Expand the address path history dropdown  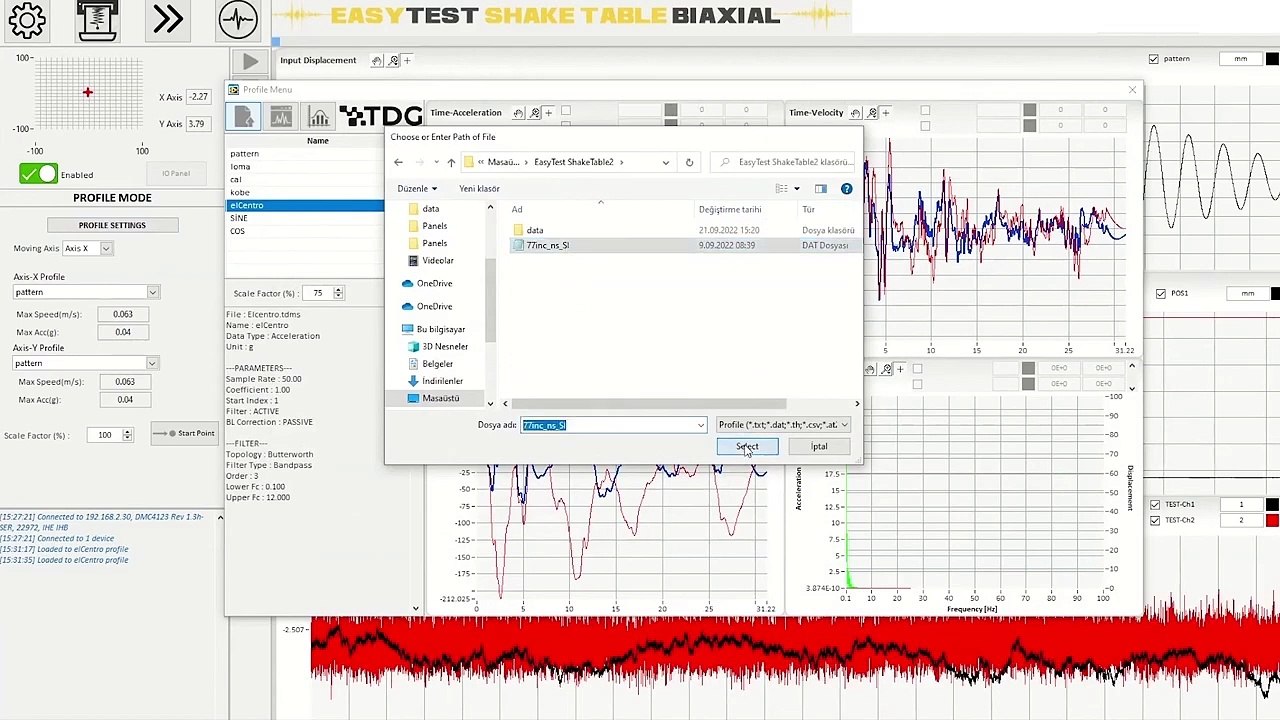[665, 162]
